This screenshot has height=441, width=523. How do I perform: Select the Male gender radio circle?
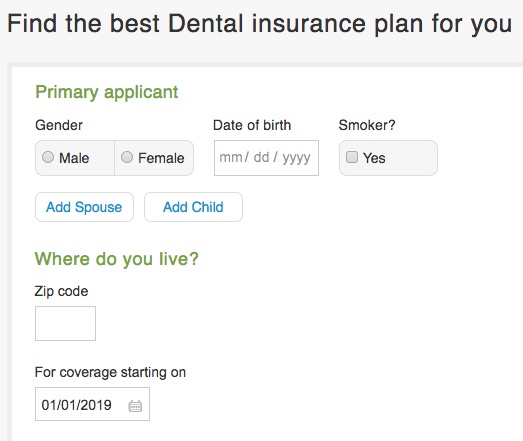(x=48, y=157)
